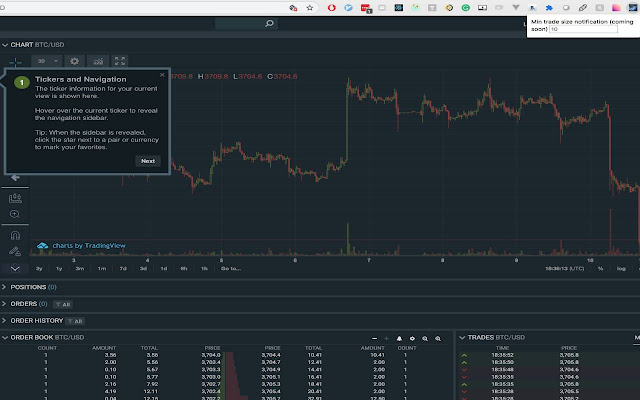Click the Go to... date button

coord(231,269)
